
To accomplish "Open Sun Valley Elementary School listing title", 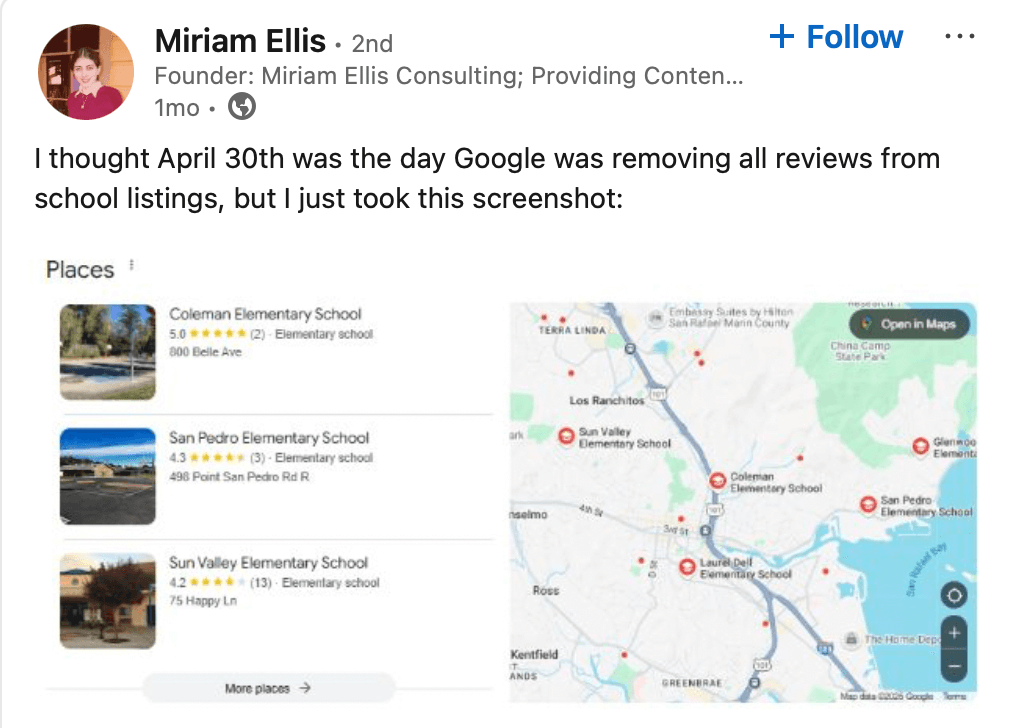I will tap(268, 562).
